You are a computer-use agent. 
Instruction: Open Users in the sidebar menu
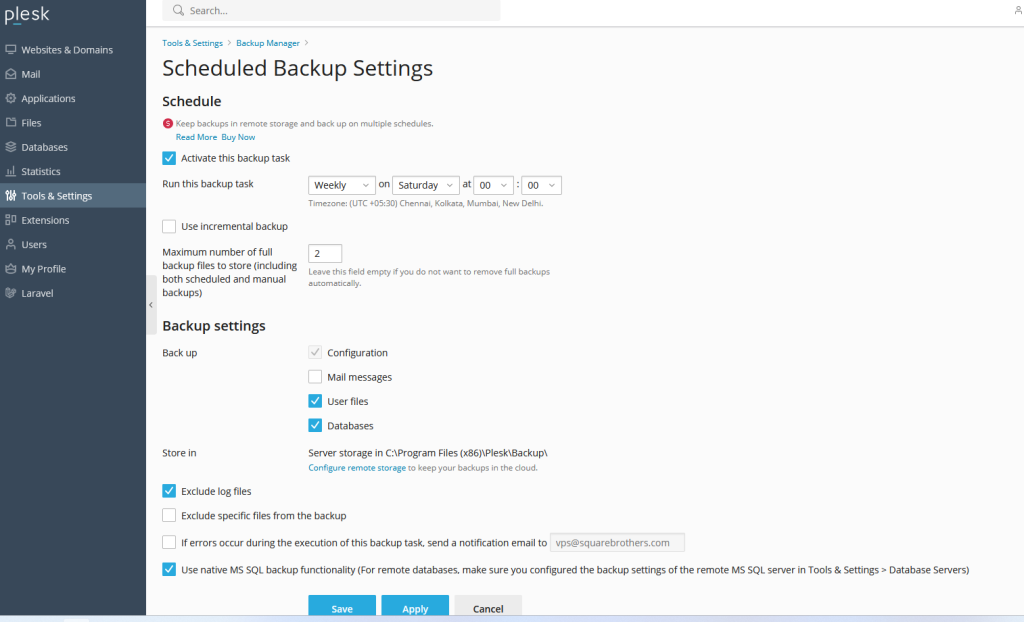click(34, 244)
